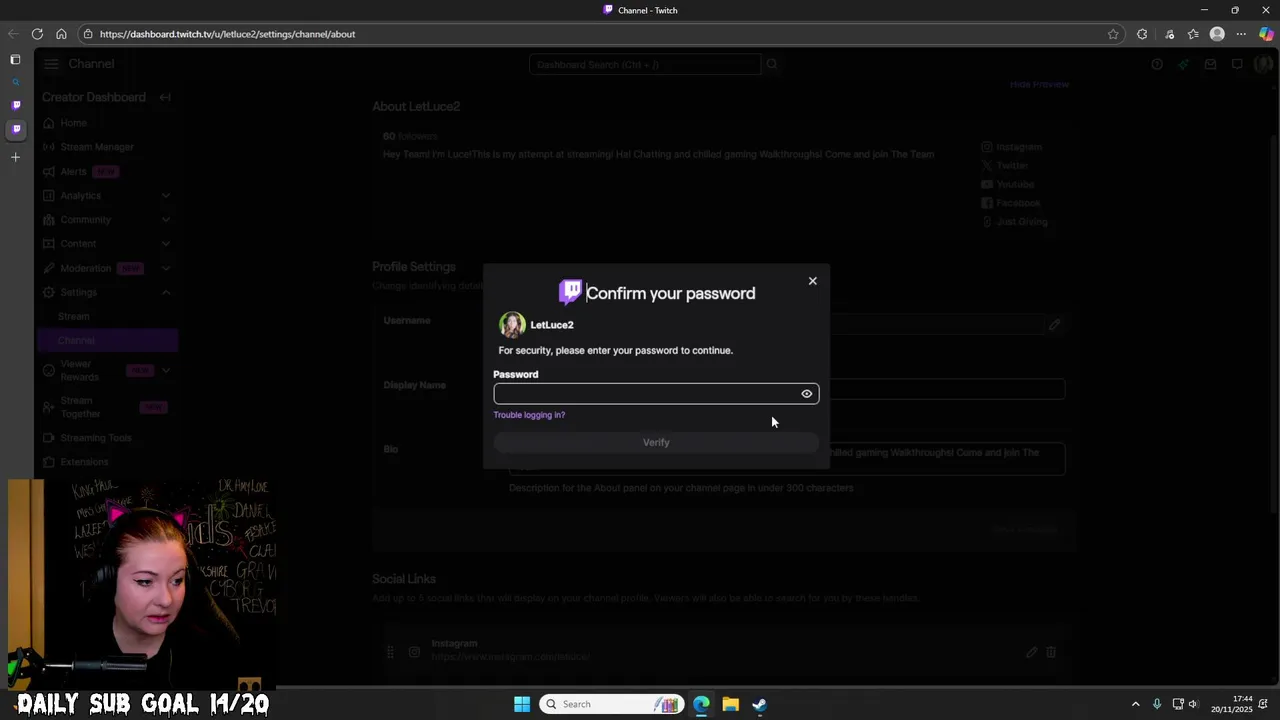
Task: Click the browser address bar URL
Action: 227,34
